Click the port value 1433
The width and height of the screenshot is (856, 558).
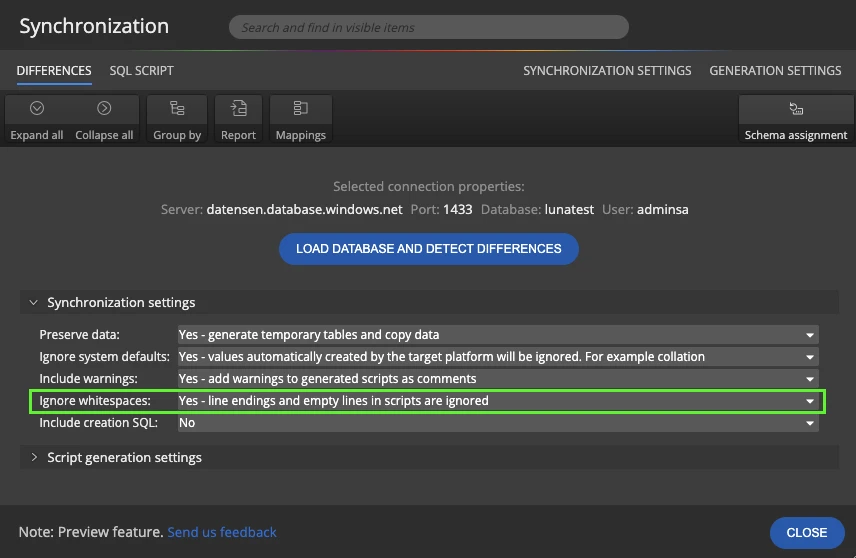[x=457, y=210]
